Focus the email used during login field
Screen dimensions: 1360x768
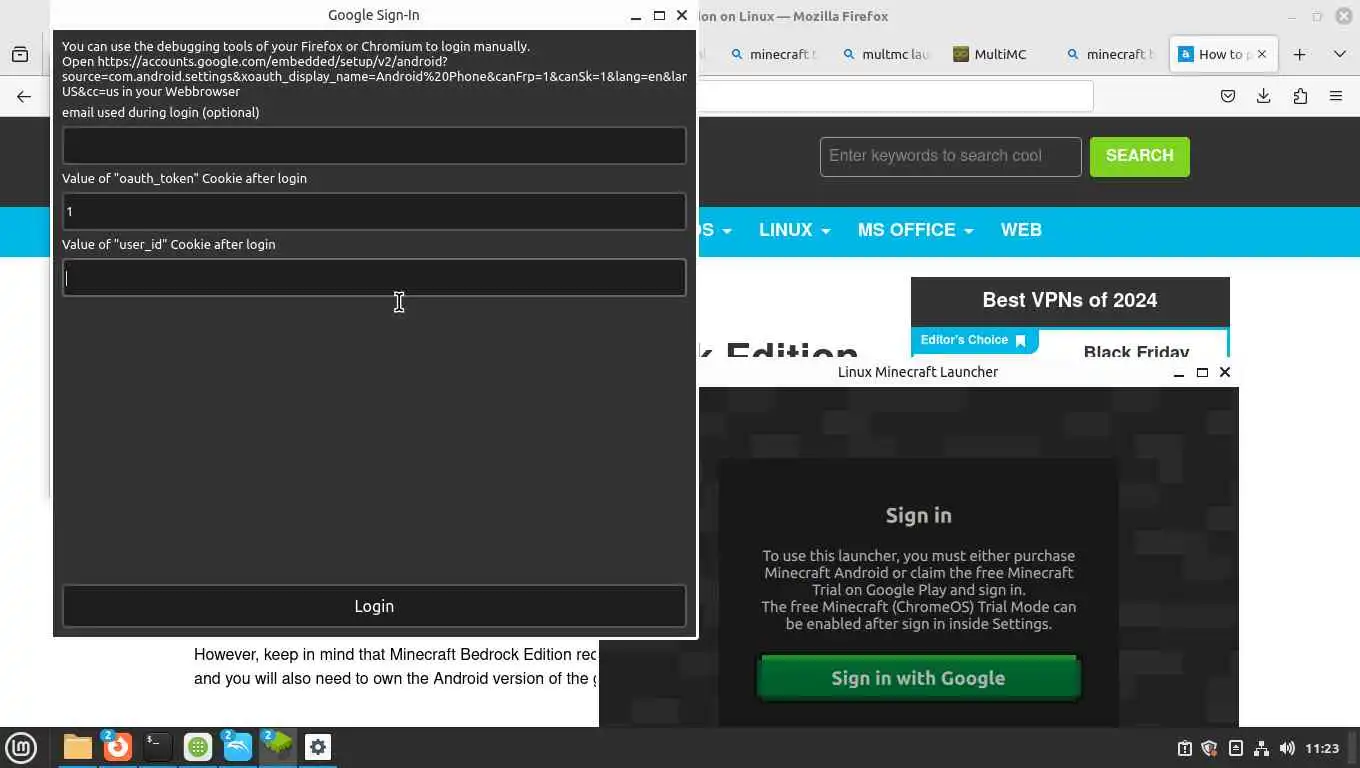point(374,146)
